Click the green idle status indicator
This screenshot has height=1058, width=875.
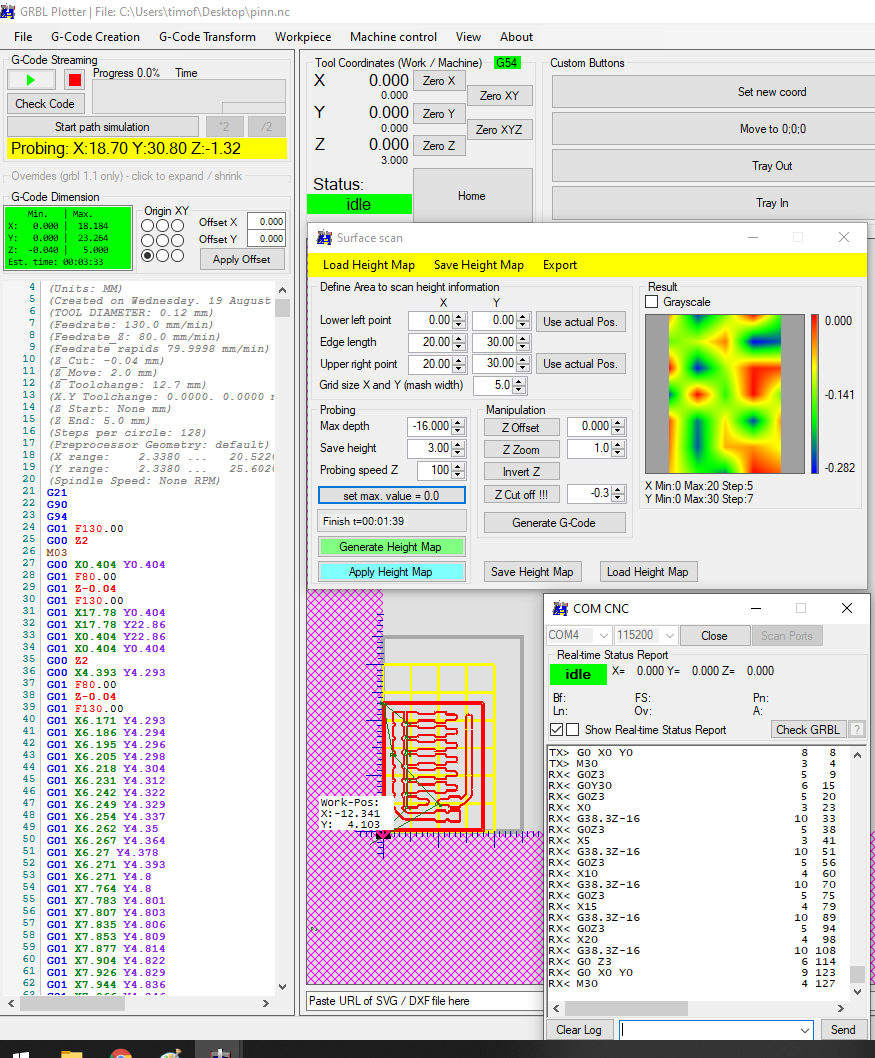(358, 204)
